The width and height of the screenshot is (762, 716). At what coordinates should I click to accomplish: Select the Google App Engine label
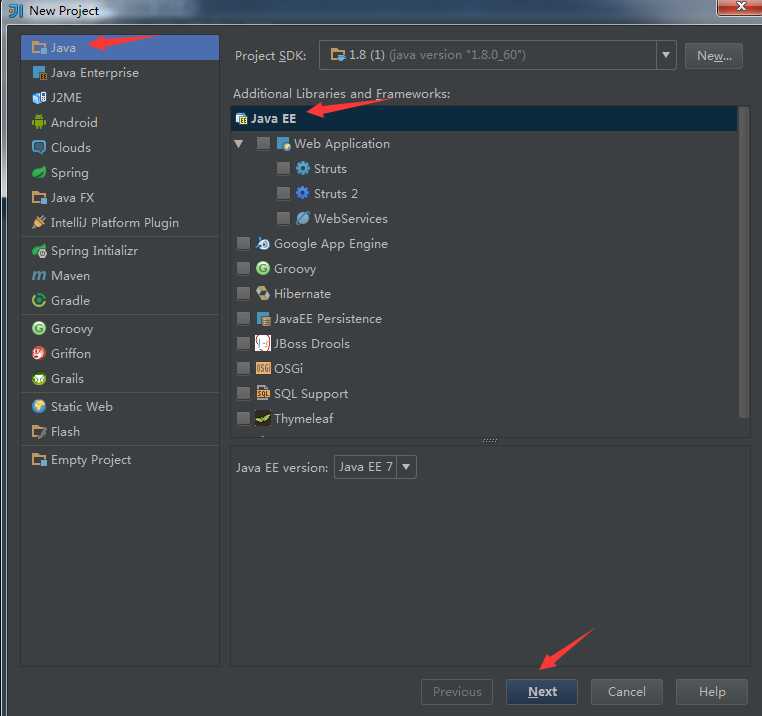click(x=331, y=244)
